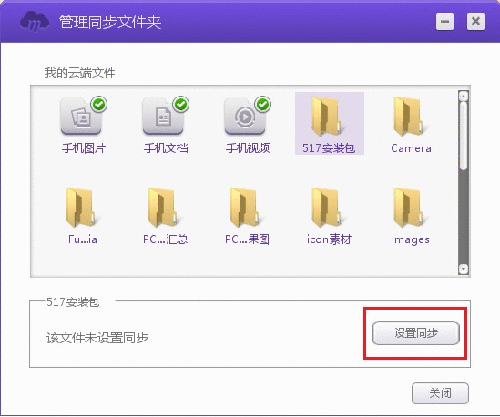Minimize the sync folder manager window
Viewport: 500px width, 417px height.
click(x=445, y=22)
